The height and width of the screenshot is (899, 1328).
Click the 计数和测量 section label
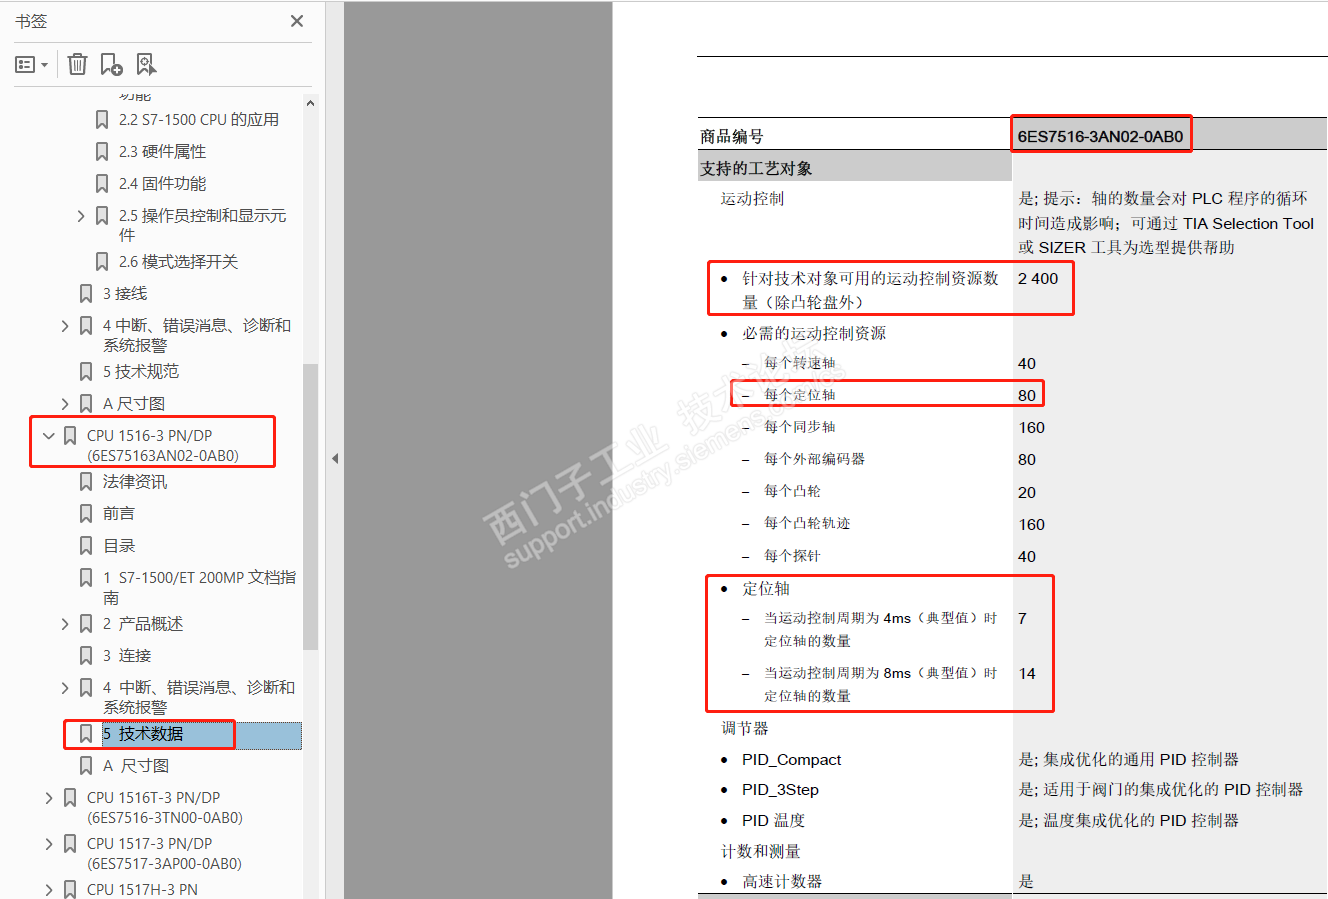tap(761, 851)
